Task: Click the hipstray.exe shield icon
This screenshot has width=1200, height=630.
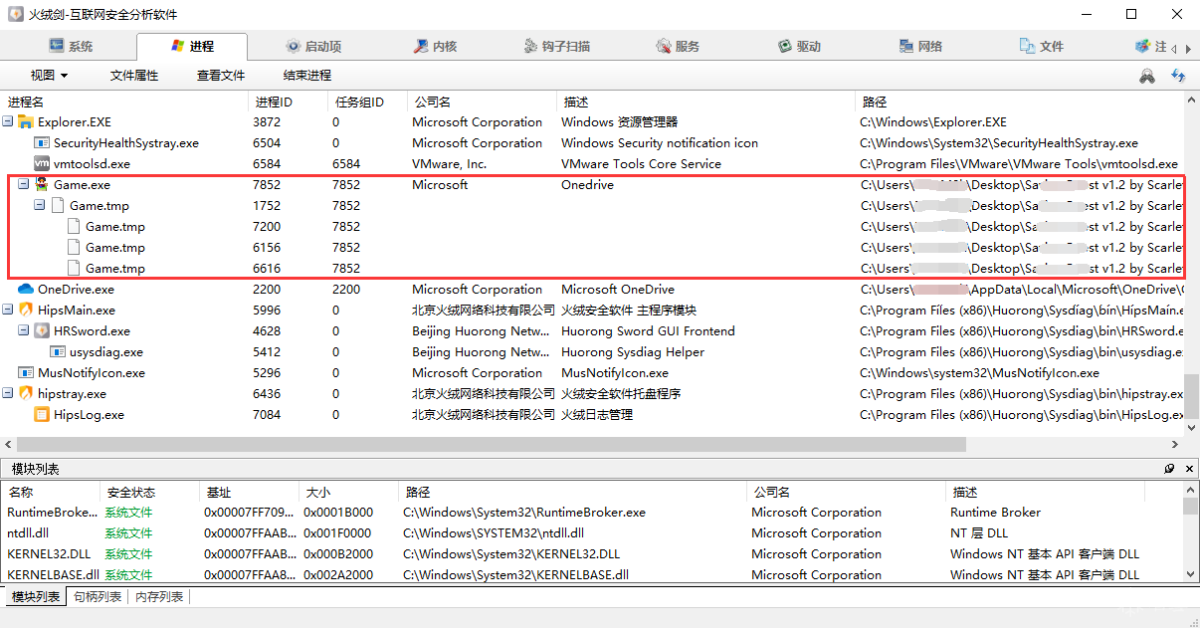Action: pos(26,394)
